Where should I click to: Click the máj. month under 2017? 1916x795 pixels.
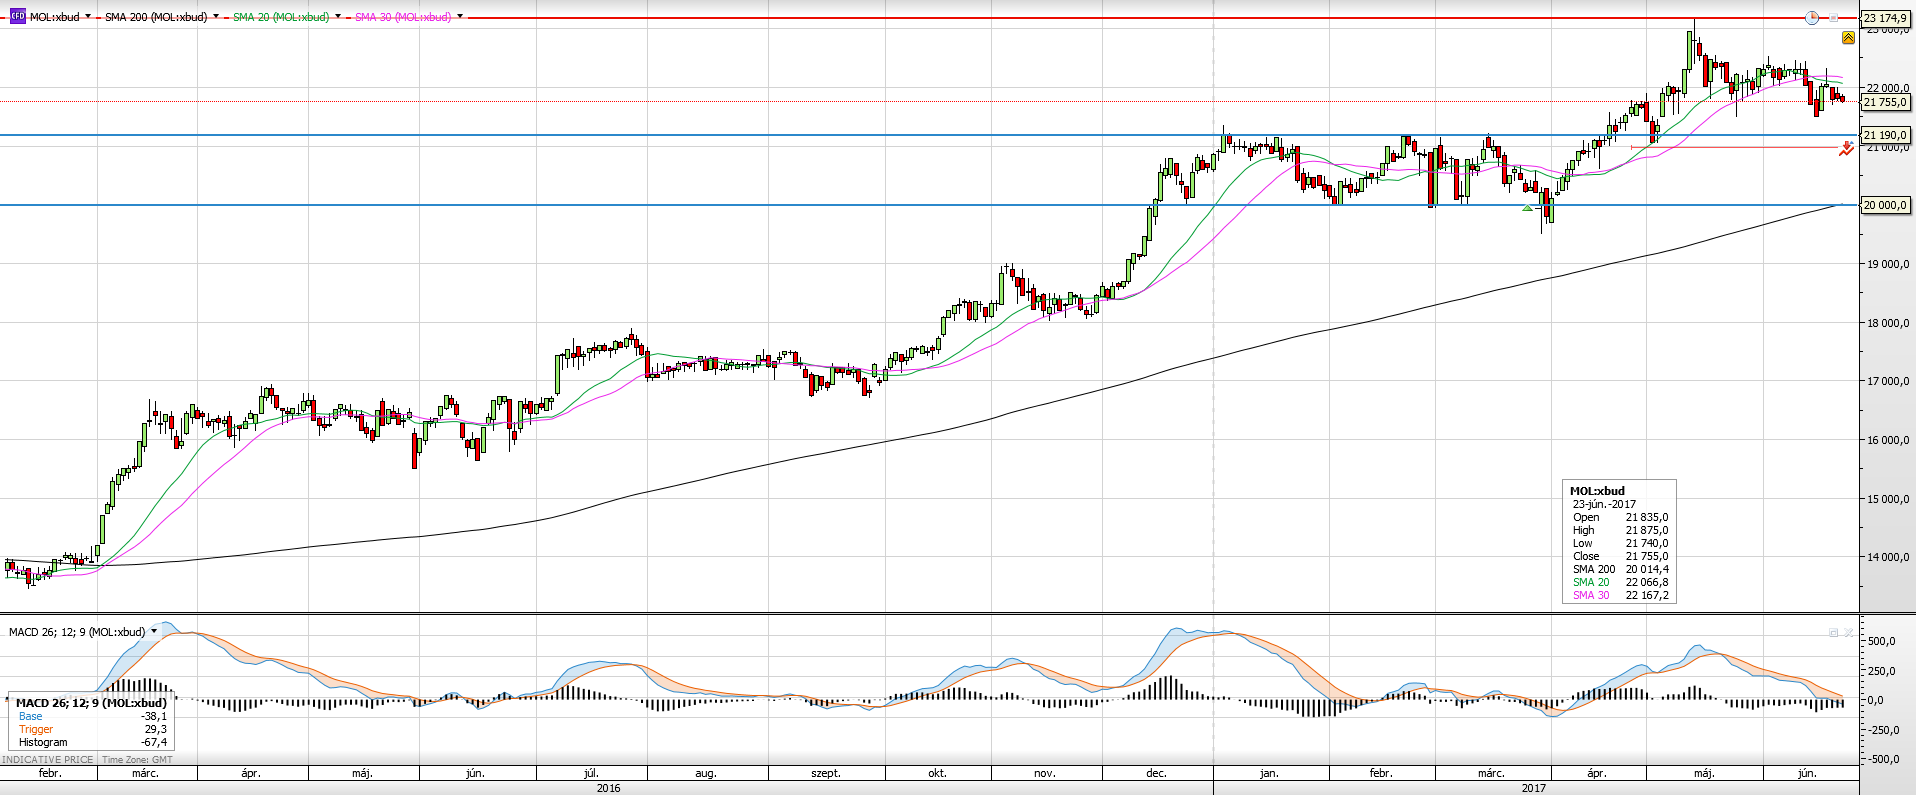point(1704,773)
